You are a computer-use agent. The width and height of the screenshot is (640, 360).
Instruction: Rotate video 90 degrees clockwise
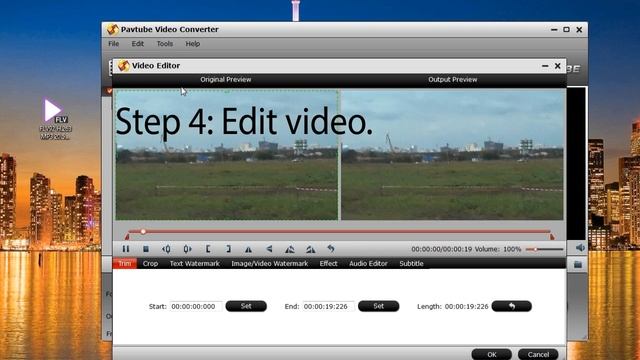pyautogui.click(x=311, y=249)
